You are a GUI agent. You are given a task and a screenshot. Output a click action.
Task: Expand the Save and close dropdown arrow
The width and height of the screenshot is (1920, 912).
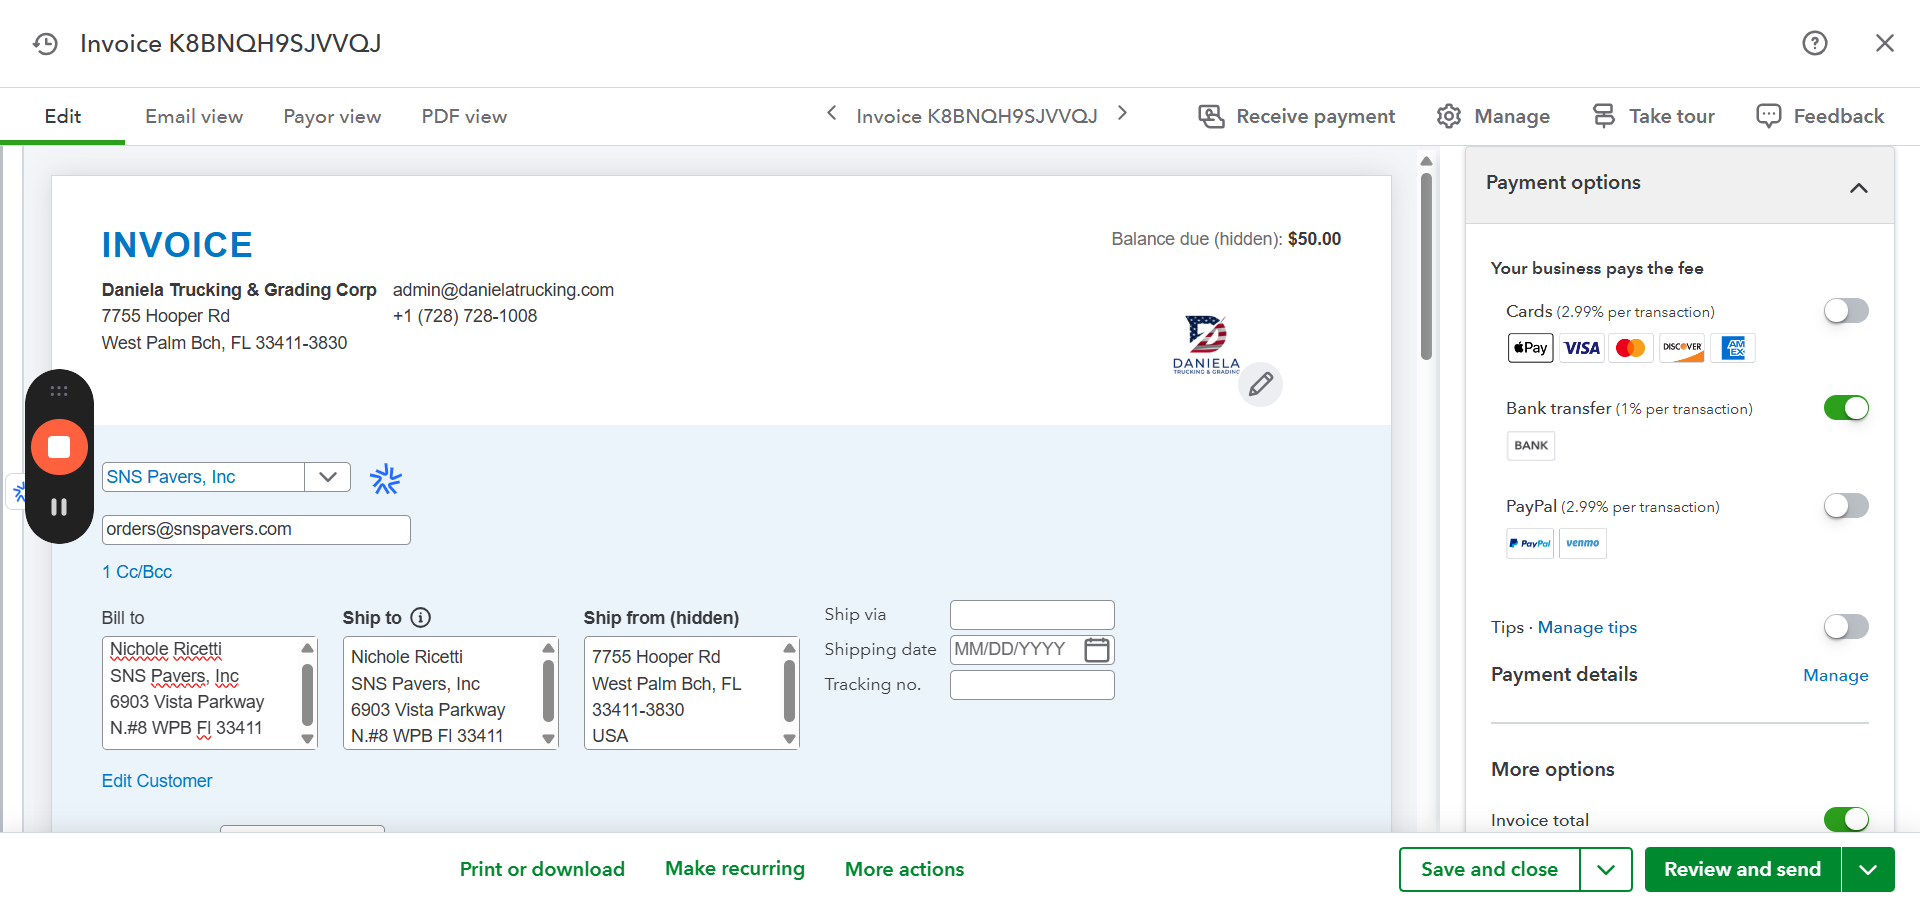coord(1606,870)
